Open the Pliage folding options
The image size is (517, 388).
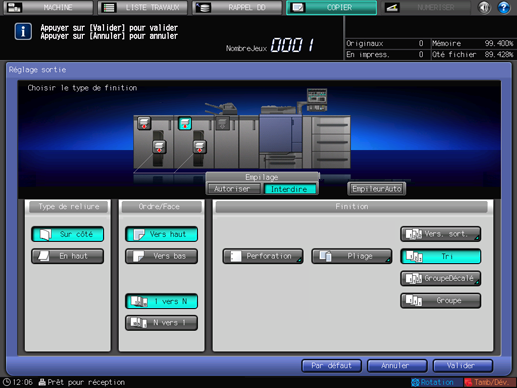352,256
